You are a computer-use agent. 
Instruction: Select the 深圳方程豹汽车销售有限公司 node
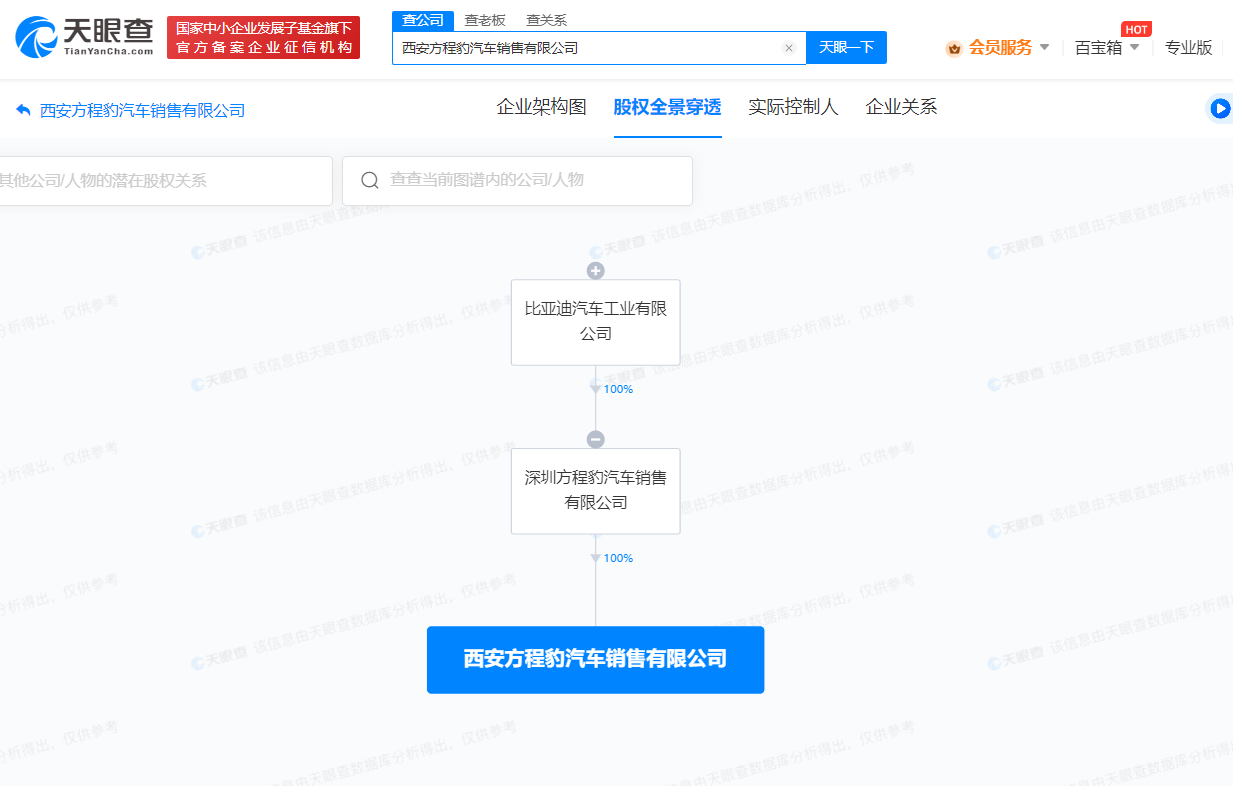596,491
